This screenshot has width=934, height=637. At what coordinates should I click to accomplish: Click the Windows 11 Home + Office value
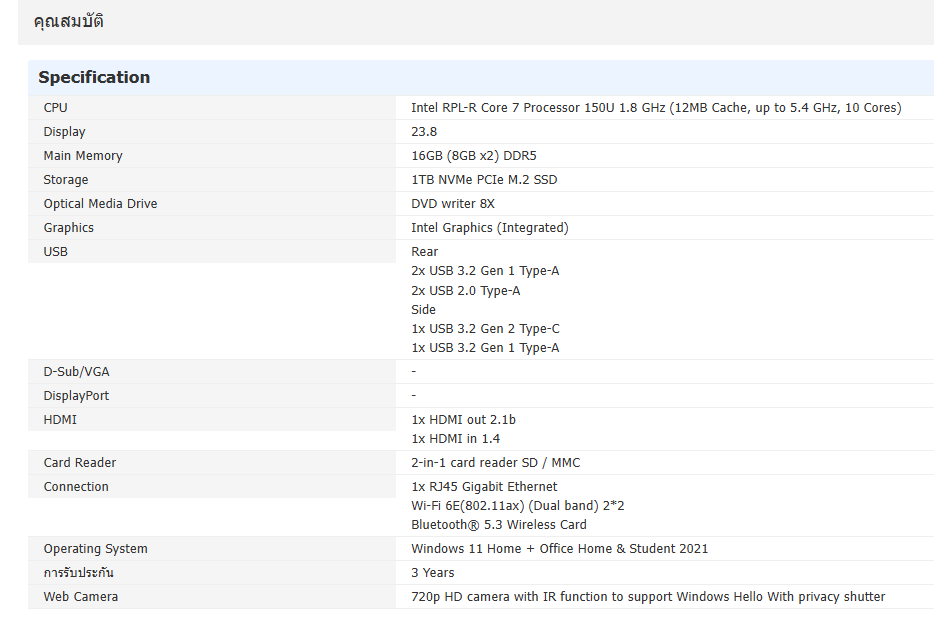[x=559, y=549]
